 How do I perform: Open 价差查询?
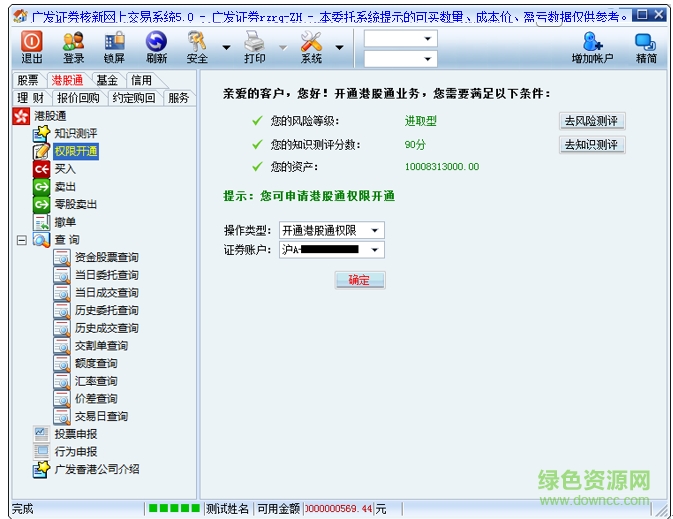[x=96, y=398]
